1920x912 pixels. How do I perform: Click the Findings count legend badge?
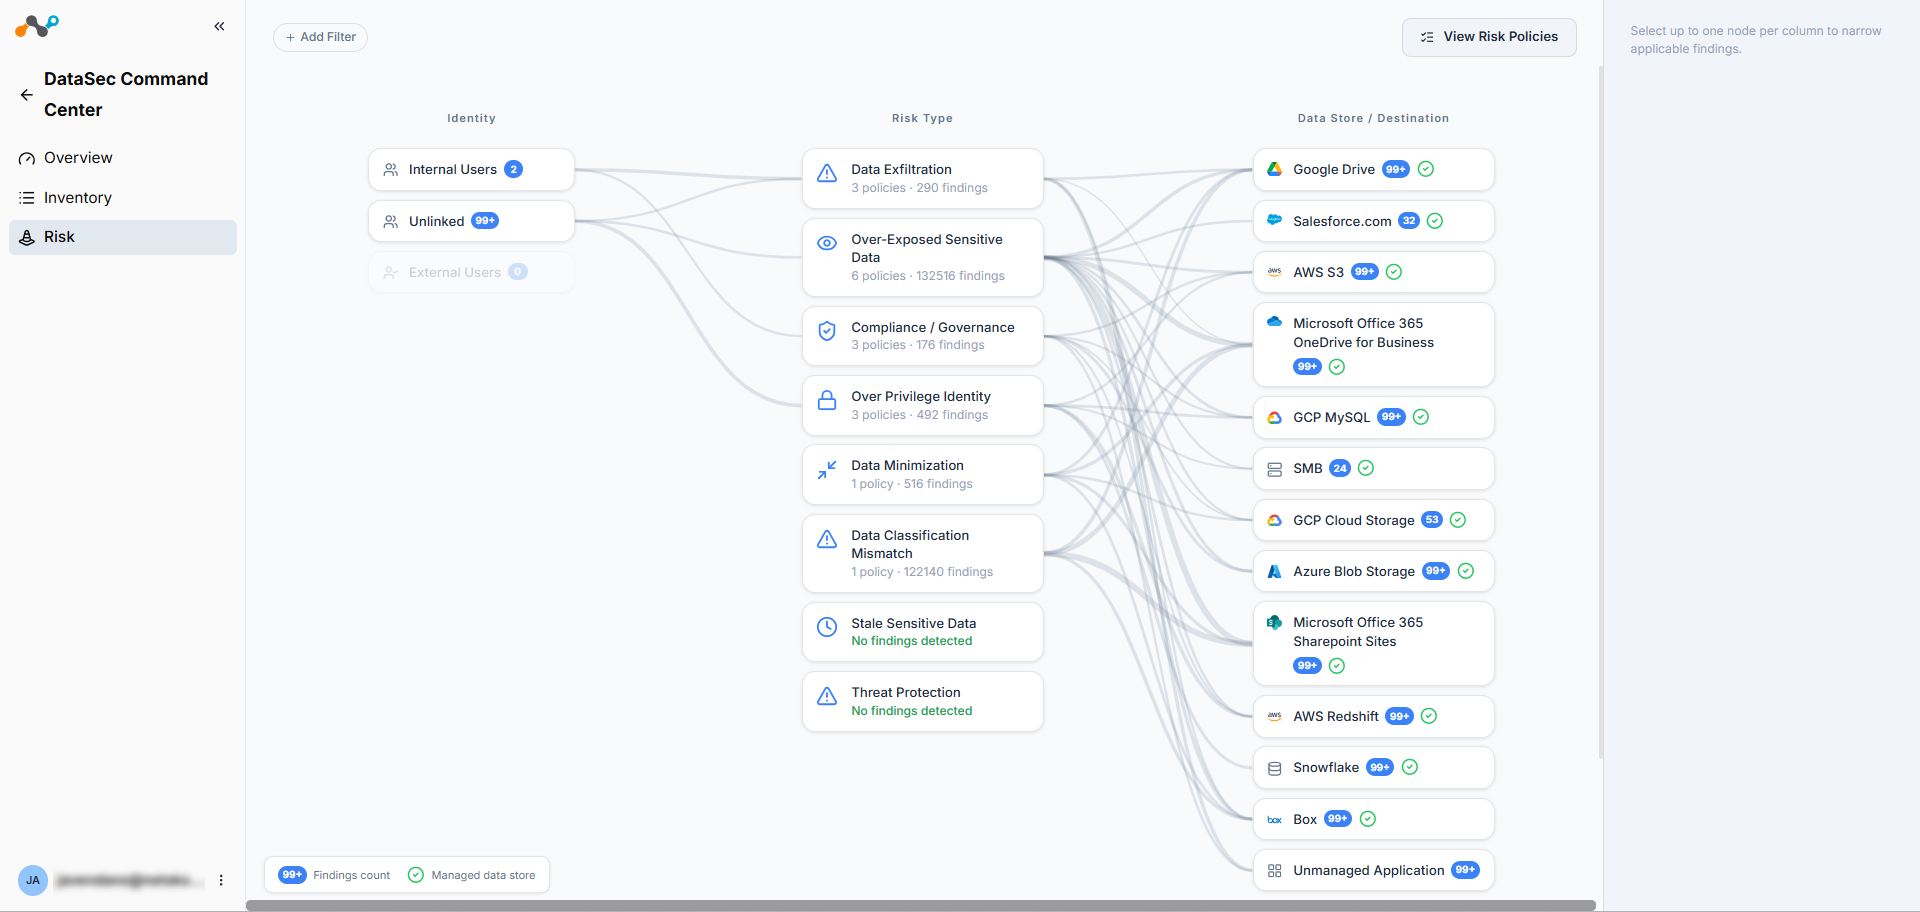coord(292,875)
